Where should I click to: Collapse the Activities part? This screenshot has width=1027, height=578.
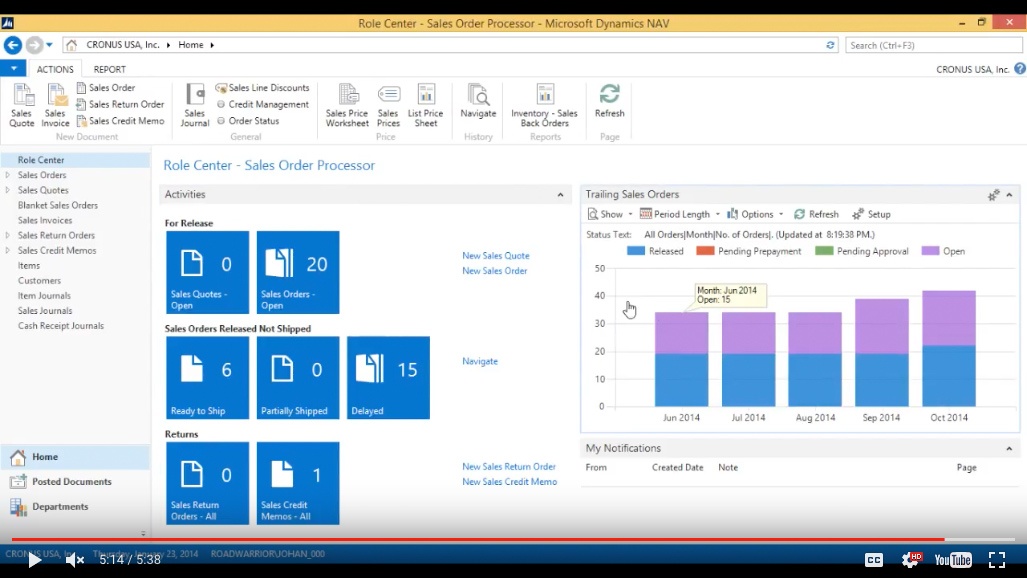tap(560, 195)
